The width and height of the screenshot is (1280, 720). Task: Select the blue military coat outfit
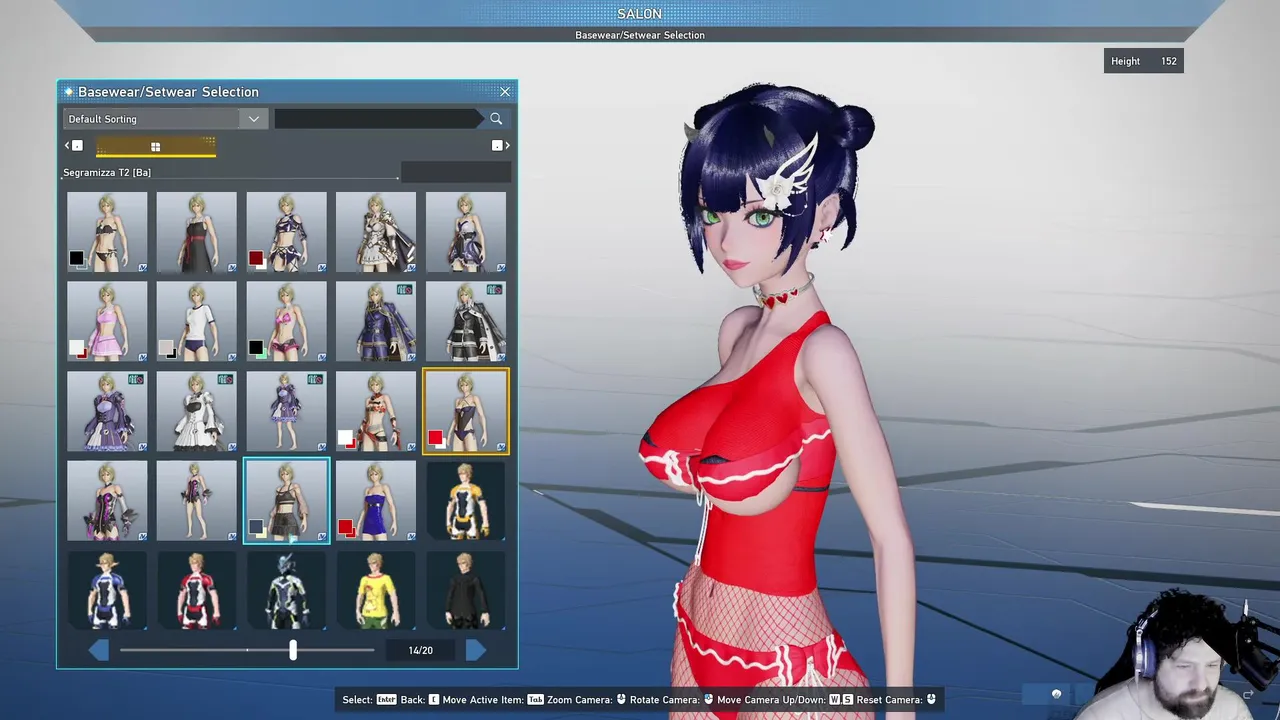click(376, 321)
